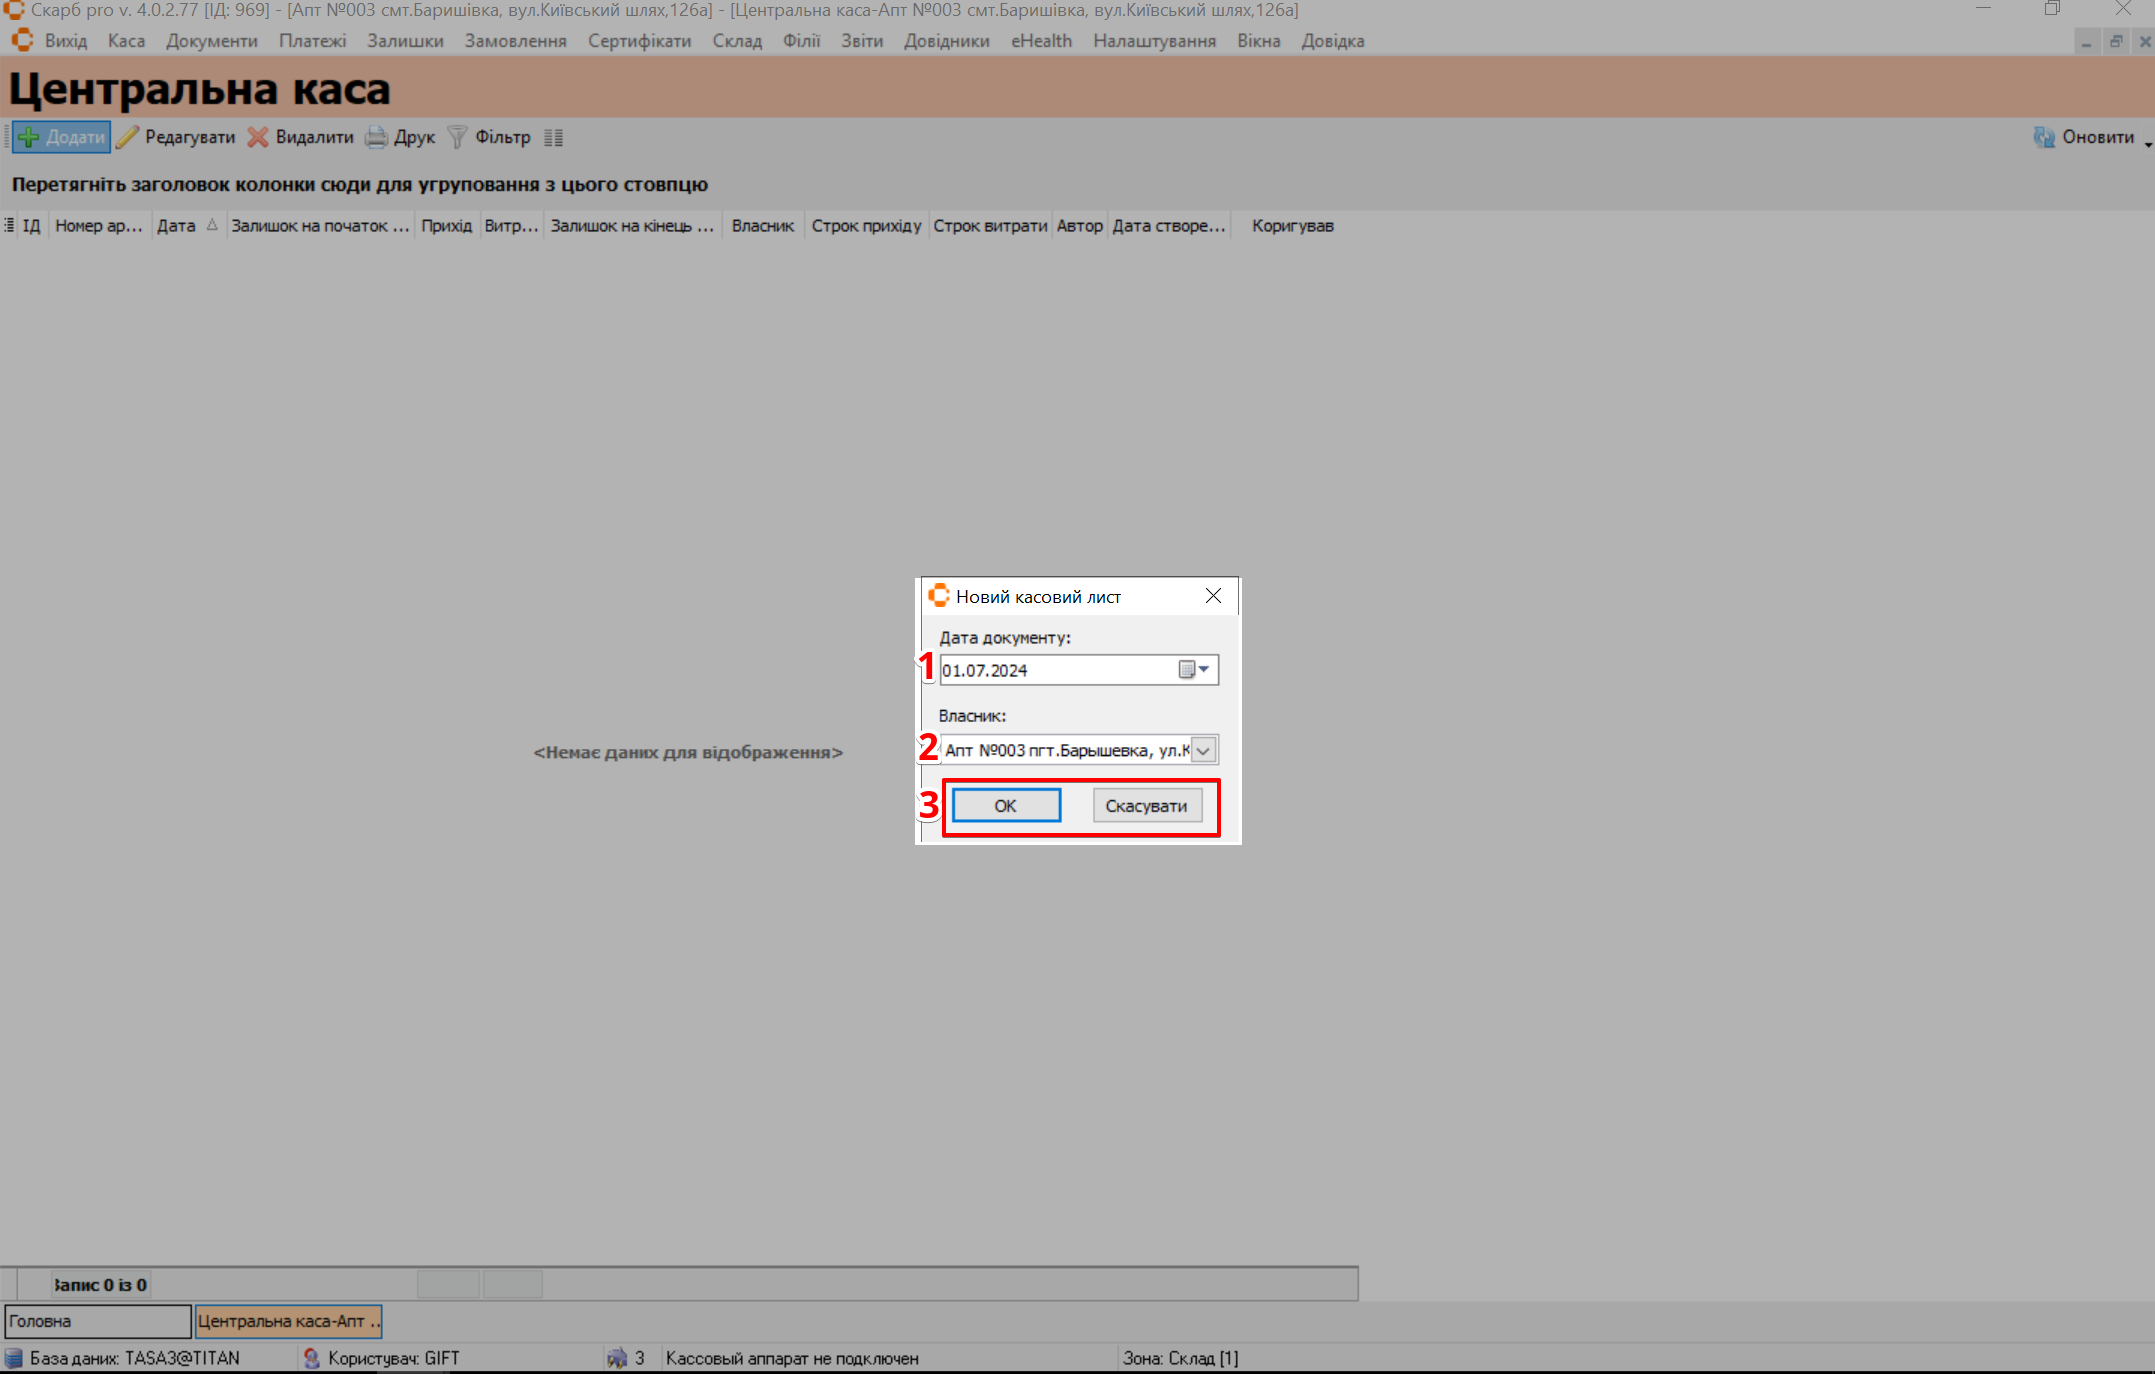This screenshot has width=2155, height=1374.
Task: Open the Довідники menu
Action: coord(946,41)
